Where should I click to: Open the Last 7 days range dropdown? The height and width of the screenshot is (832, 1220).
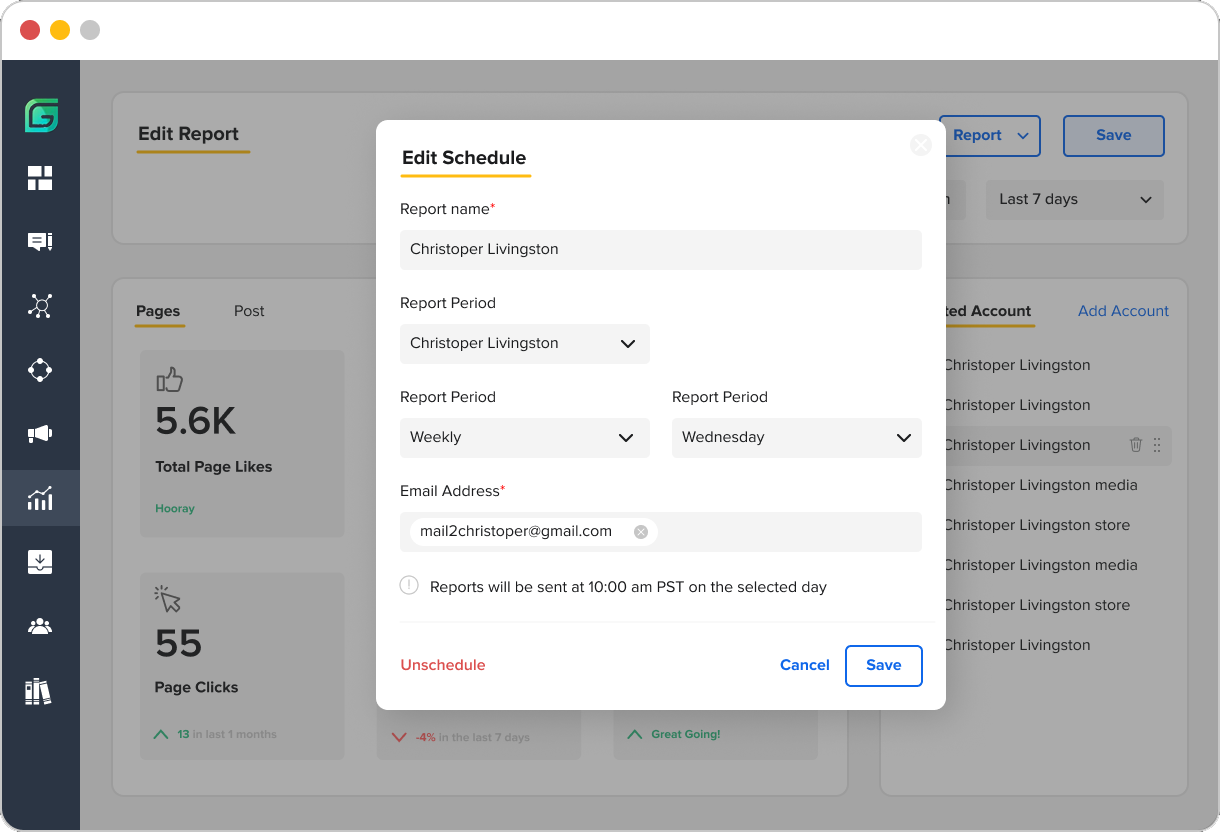click(x=1075, y=199)
